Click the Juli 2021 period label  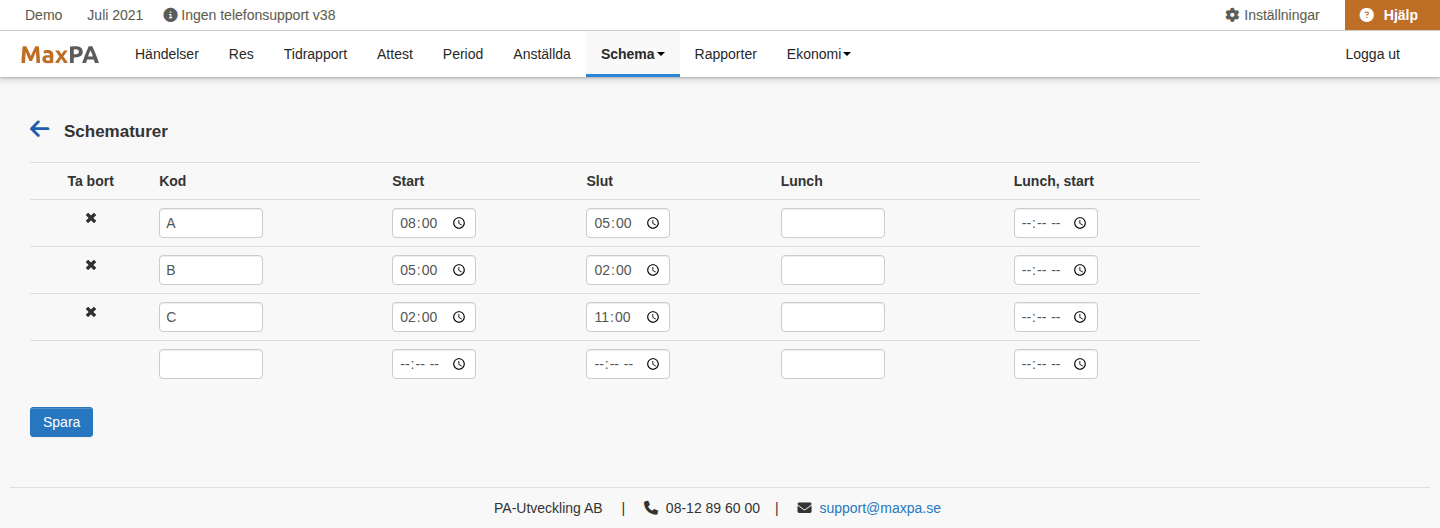tap(115, 15)
